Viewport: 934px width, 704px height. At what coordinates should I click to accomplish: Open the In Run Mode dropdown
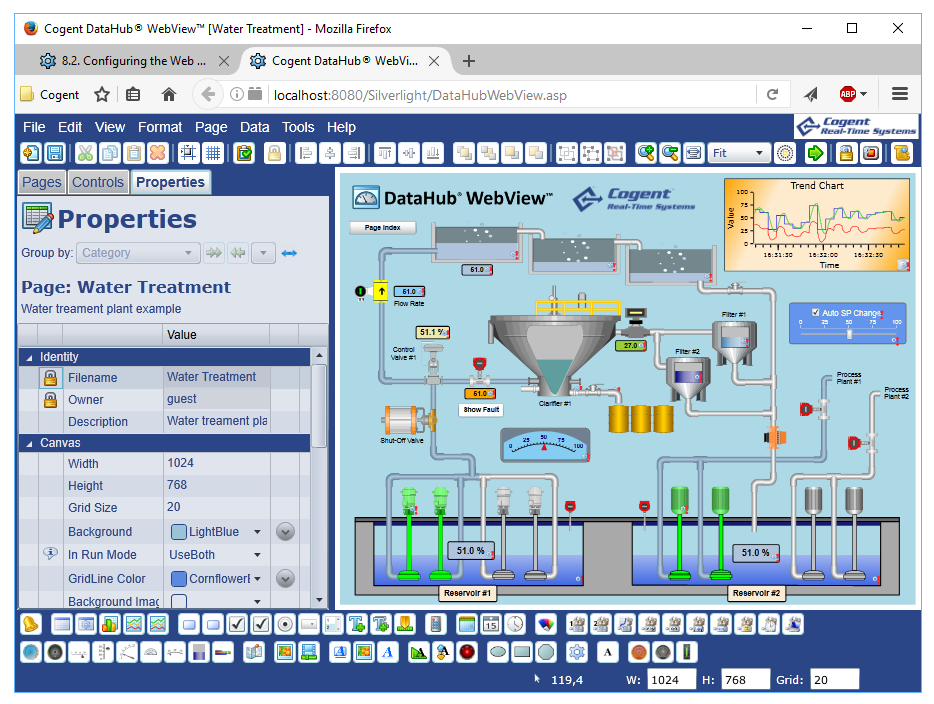pyautogui.click(x=257, y=555)
